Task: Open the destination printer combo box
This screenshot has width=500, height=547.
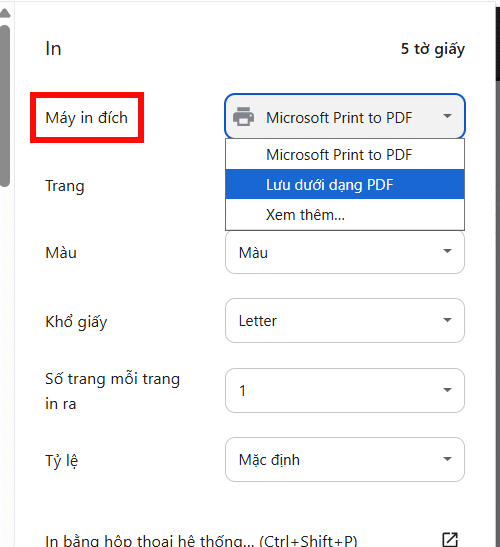Action: tap(345, 117)
